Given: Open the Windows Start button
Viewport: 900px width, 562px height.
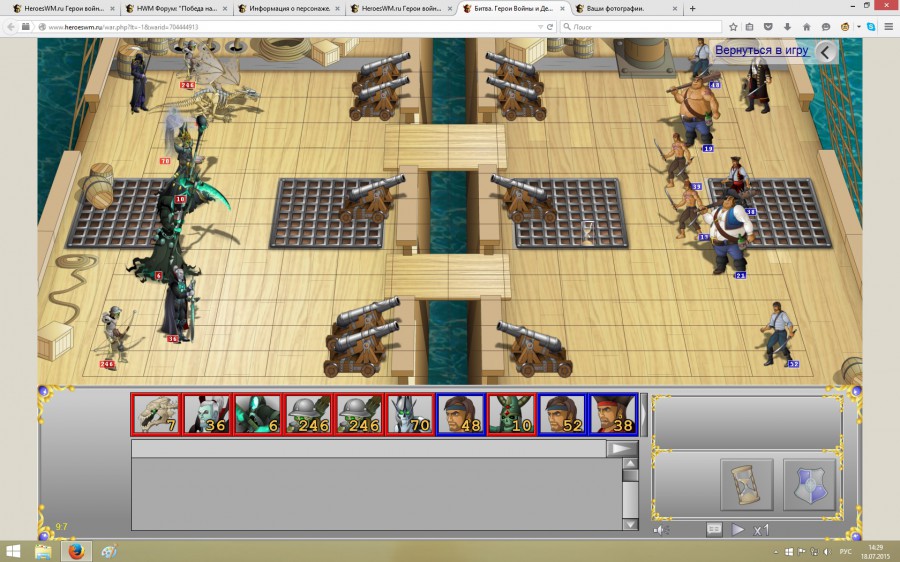Looking at the screenshot, I should 13,552.
